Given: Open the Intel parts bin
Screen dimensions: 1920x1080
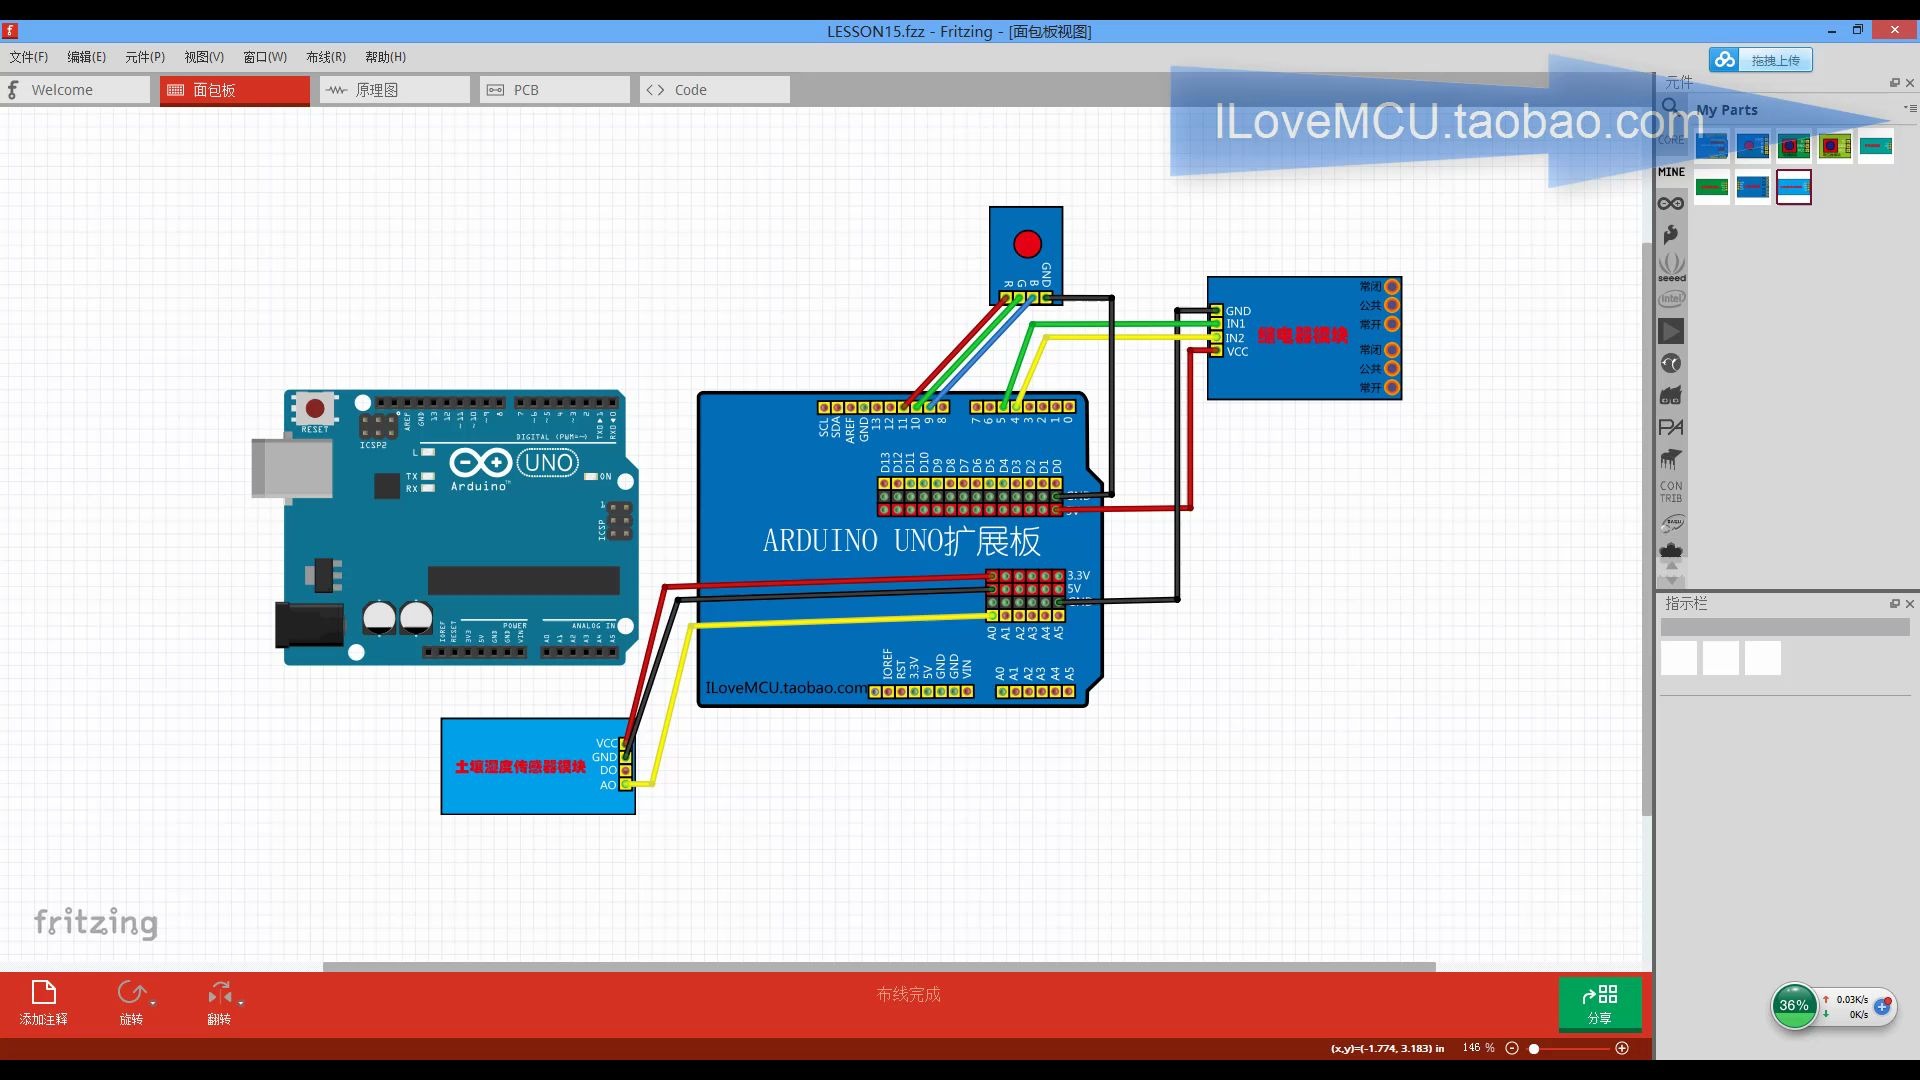Looking at the screenshot, I should pyautogui.click(x=1671, y=299).
